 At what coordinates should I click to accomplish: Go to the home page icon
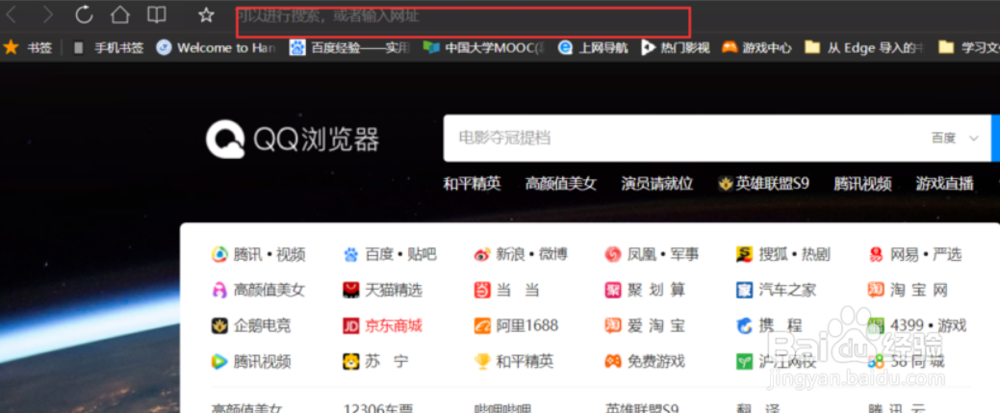point(120,14)
